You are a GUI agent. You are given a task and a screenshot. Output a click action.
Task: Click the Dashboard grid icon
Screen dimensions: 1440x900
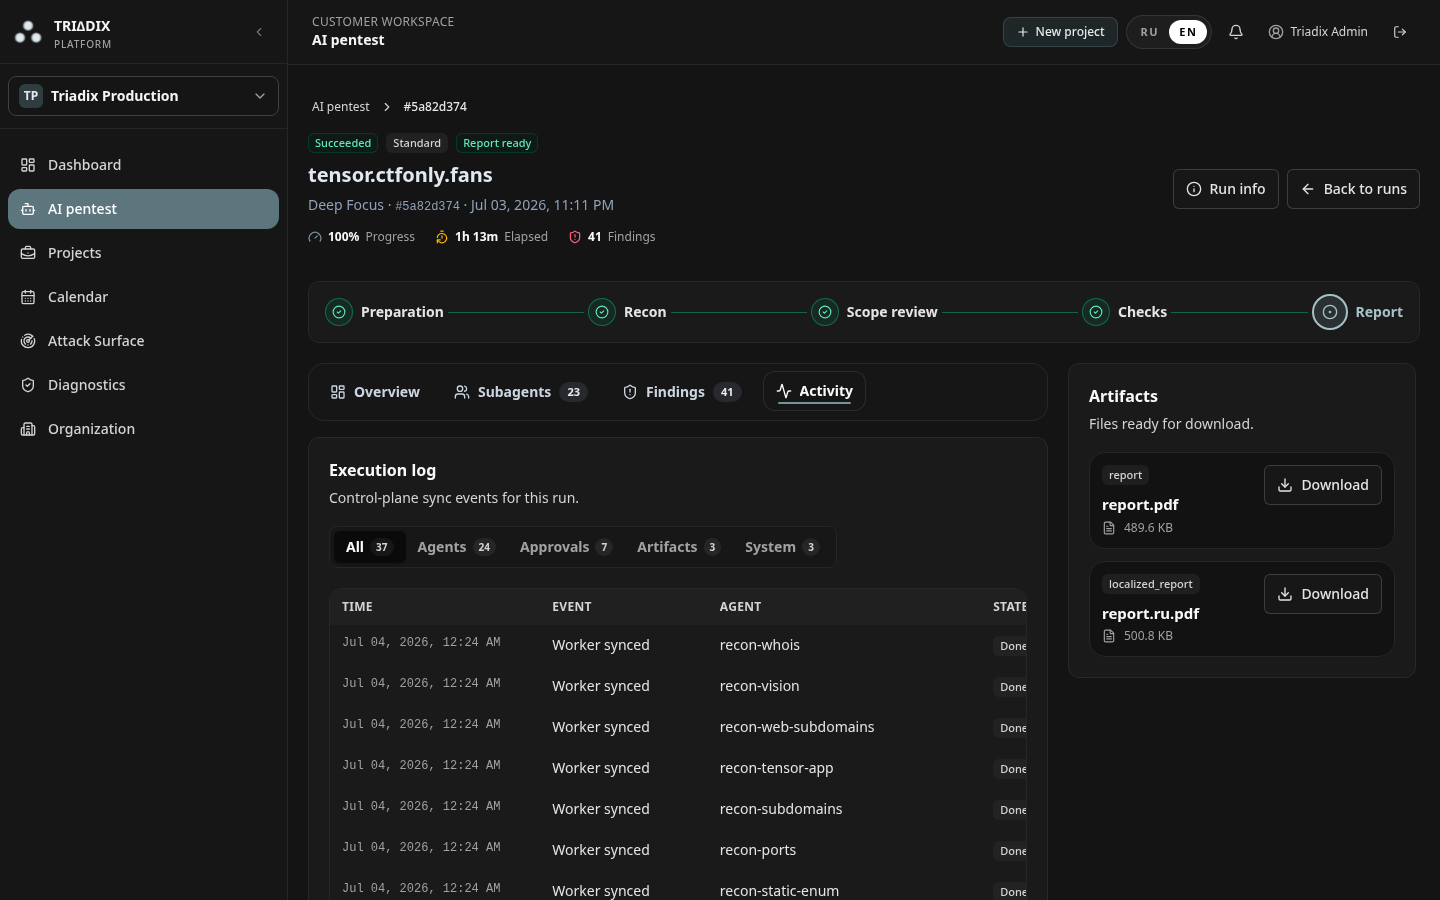click(28, 165)
